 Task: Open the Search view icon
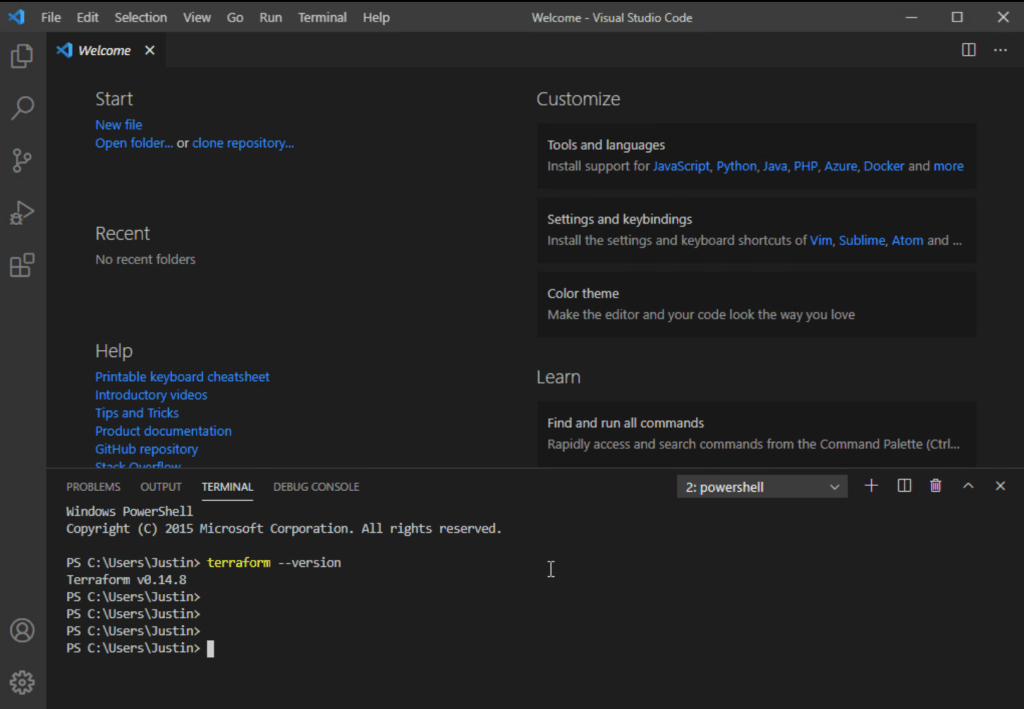point(22,108)
